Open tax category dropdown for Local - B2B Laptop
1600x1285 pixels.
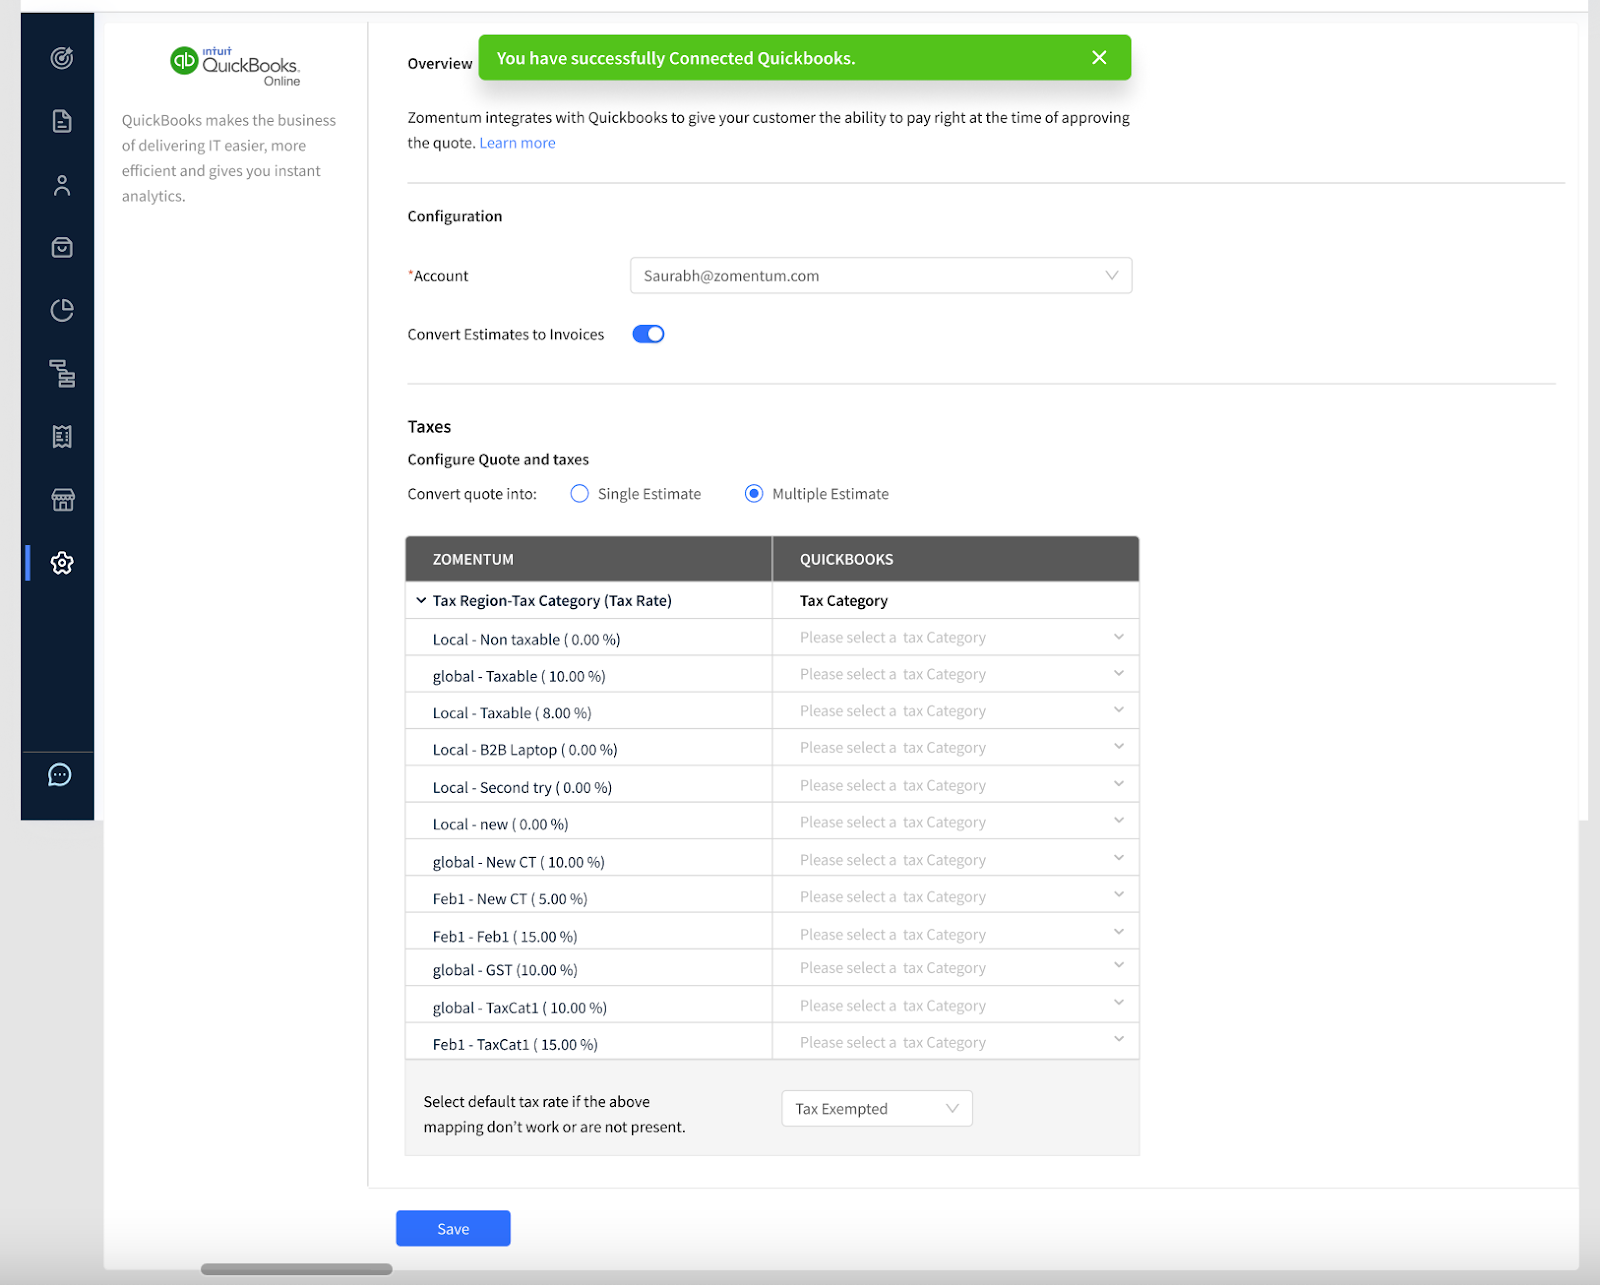tap(956, 748)
